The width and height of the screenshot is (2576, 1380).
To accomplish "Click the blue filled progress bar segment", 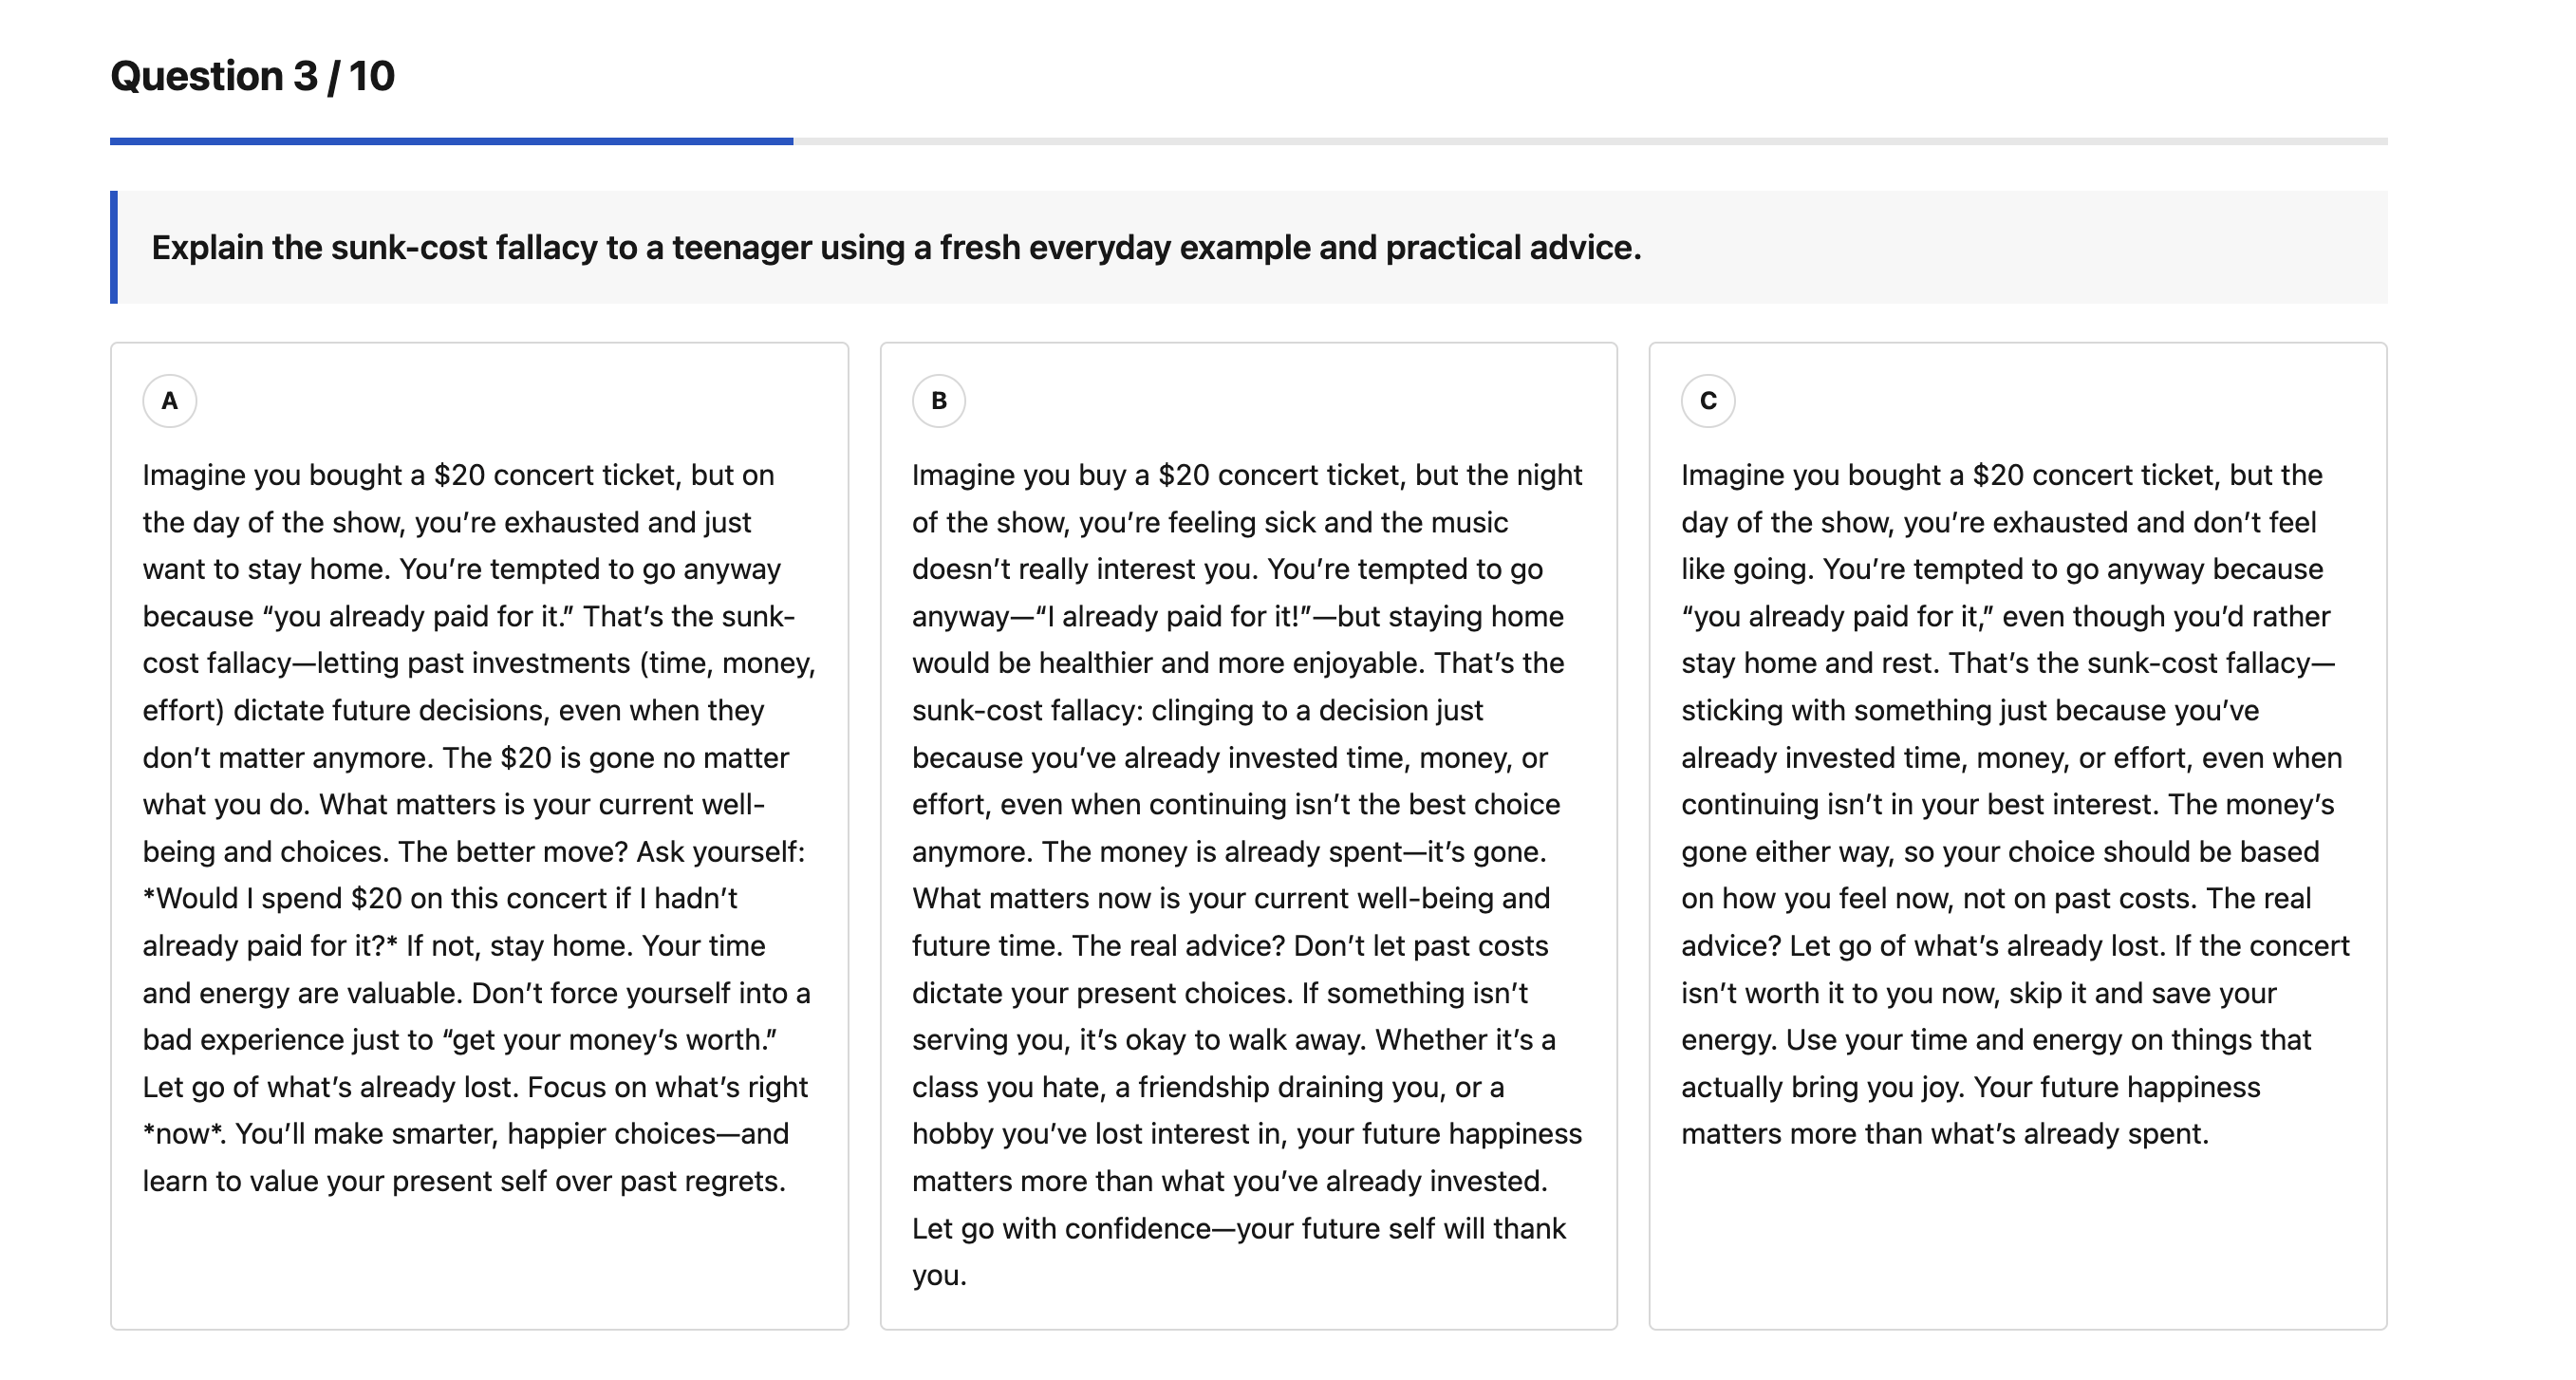I will (452, 142).
